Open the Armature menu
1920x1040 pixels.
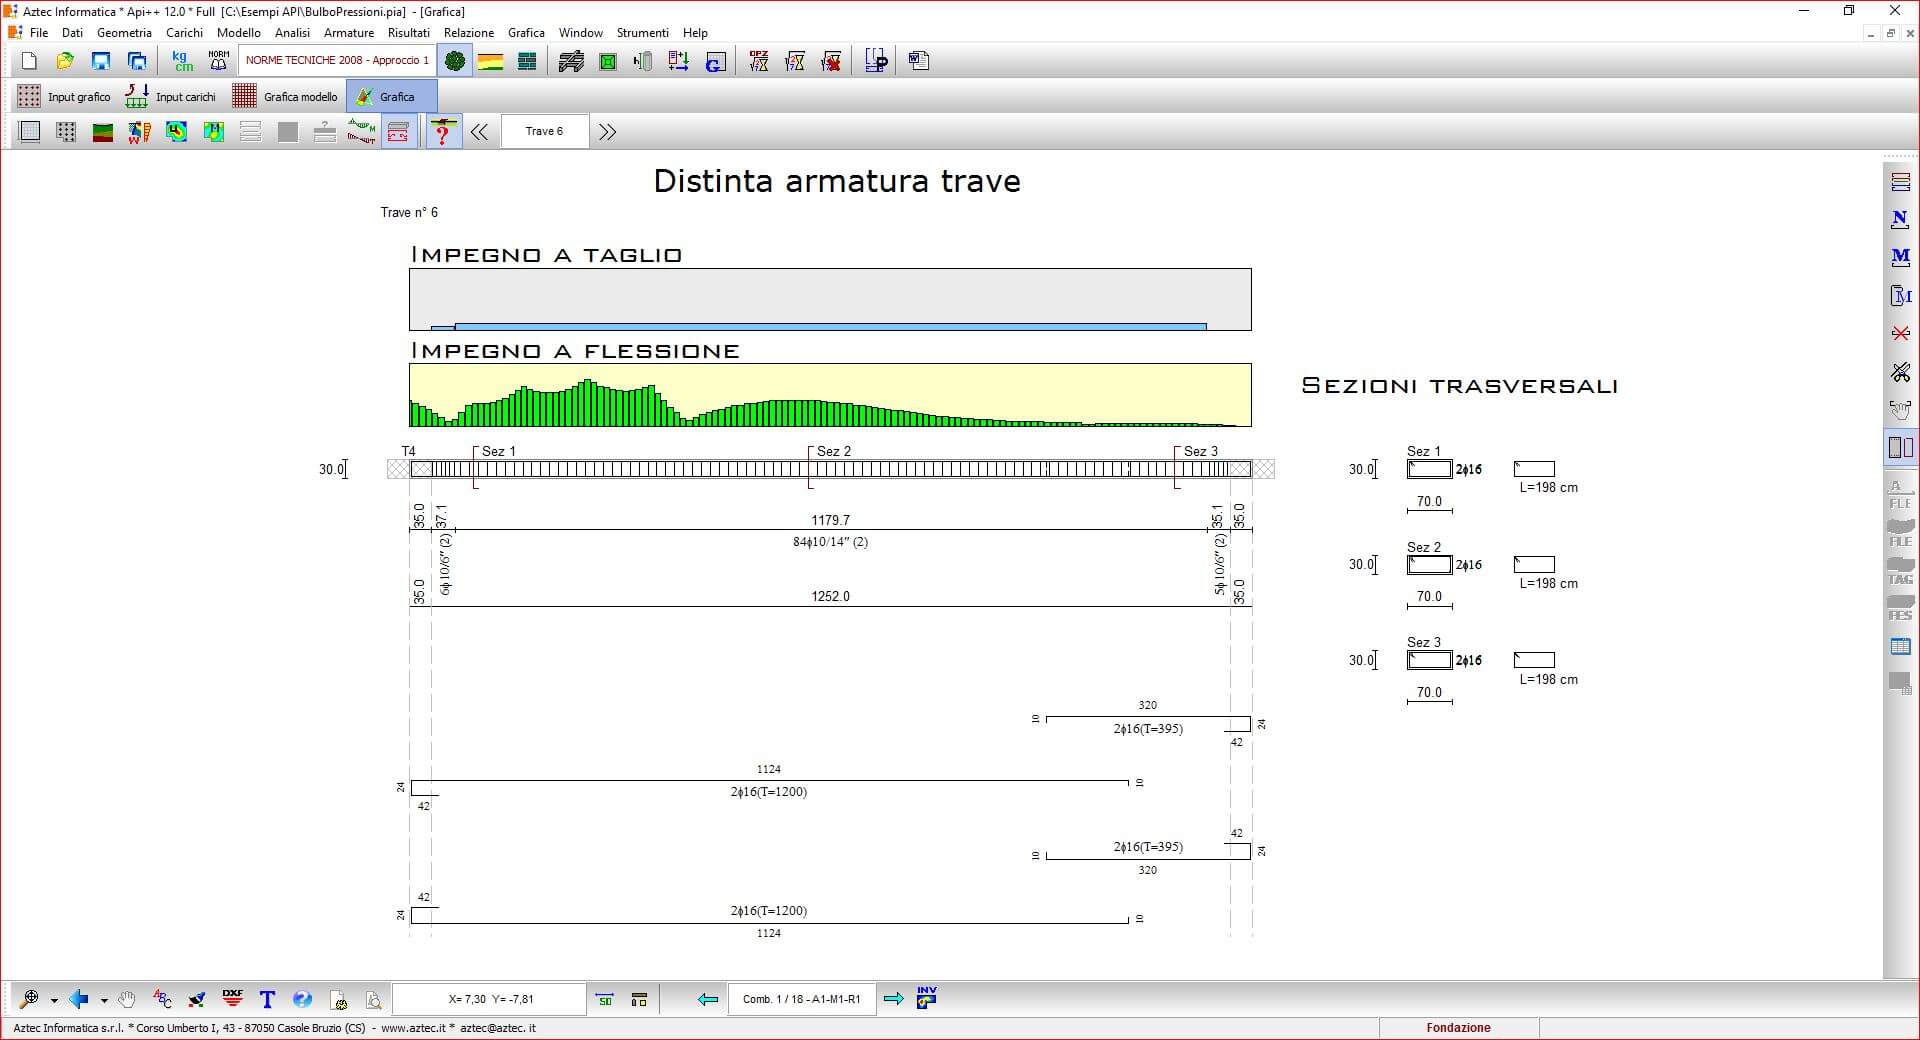tap(348, 33)
